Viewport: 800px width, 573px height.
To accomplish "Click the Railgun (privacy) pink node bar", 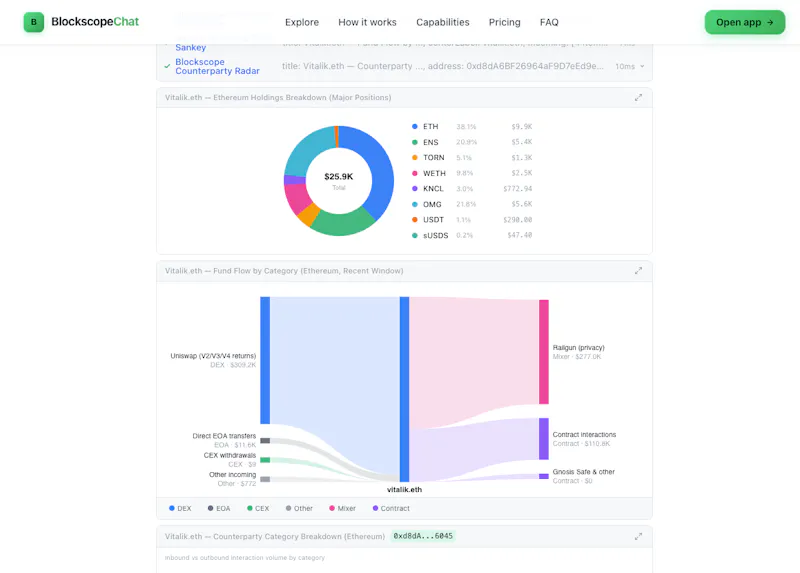I will [x=544, y=352].
